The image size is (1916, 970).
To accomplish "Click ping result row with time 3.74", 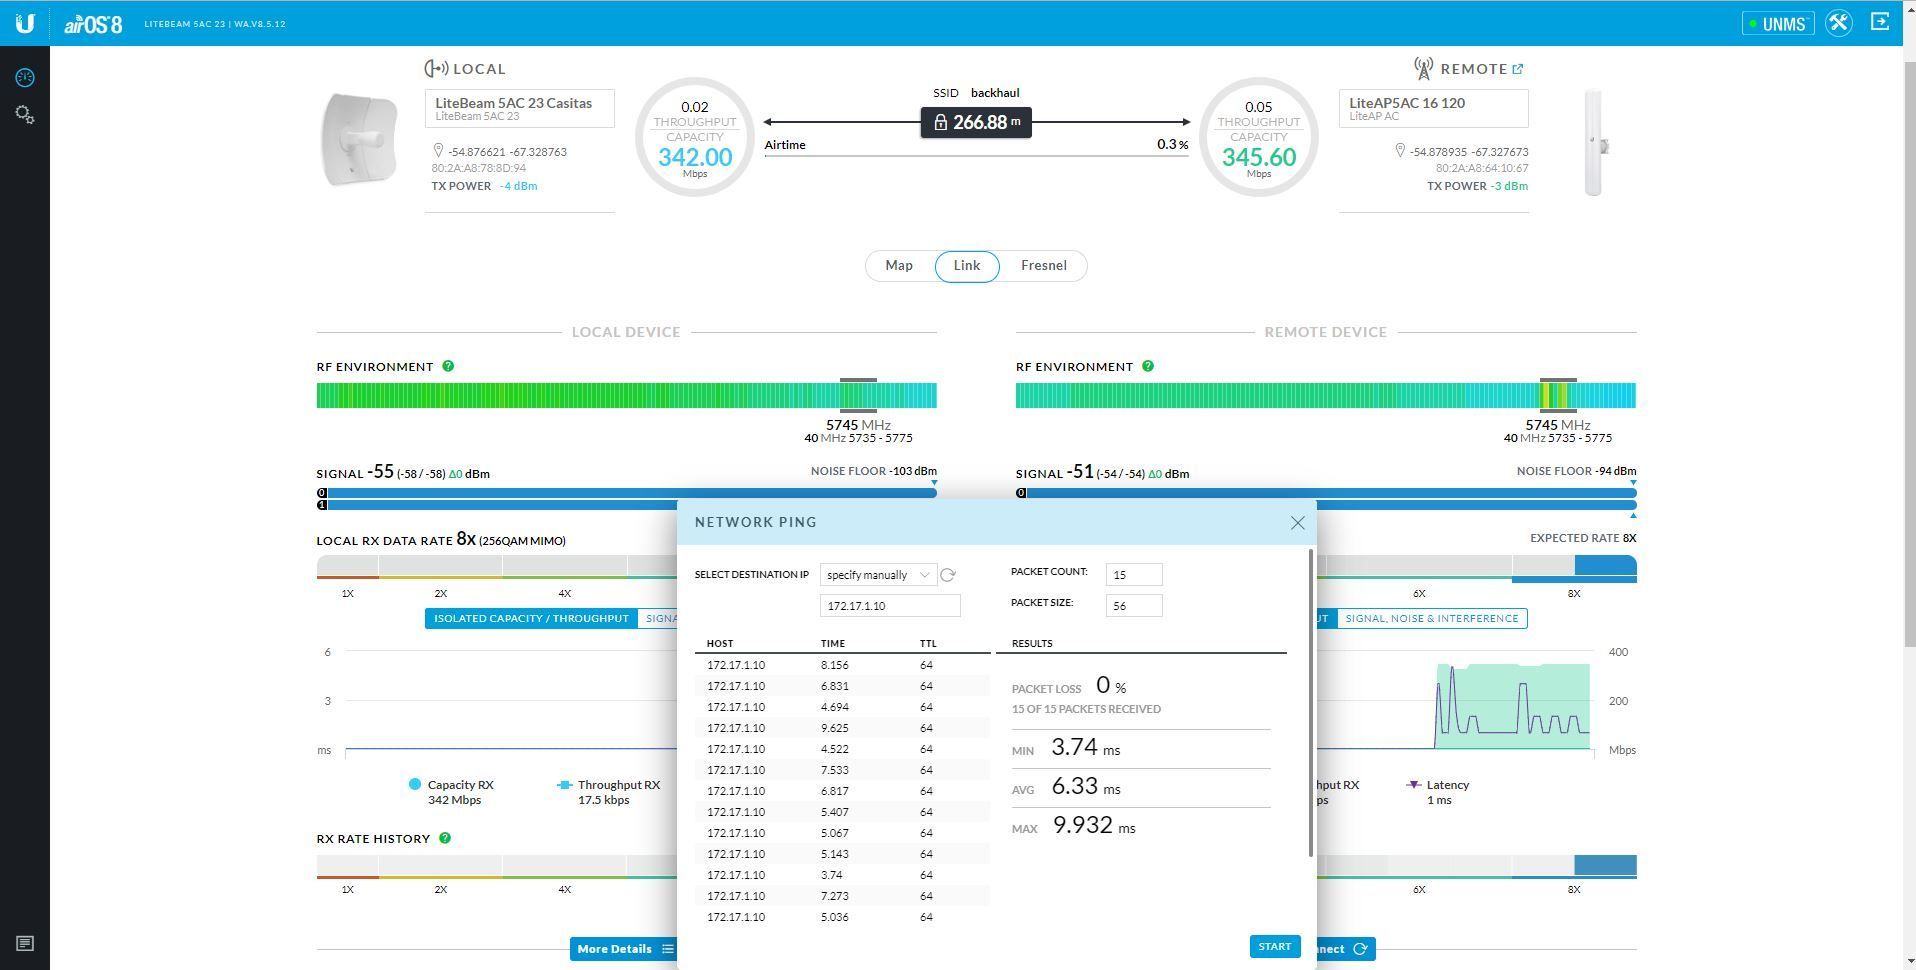I will [842, 875].
